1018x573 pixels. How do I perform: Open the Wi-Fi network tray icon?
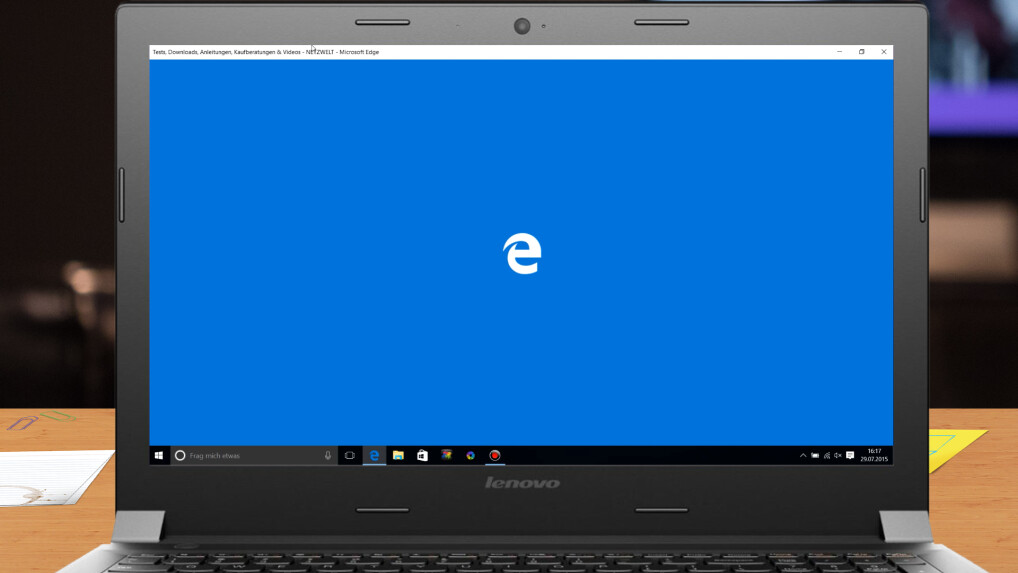827,455
